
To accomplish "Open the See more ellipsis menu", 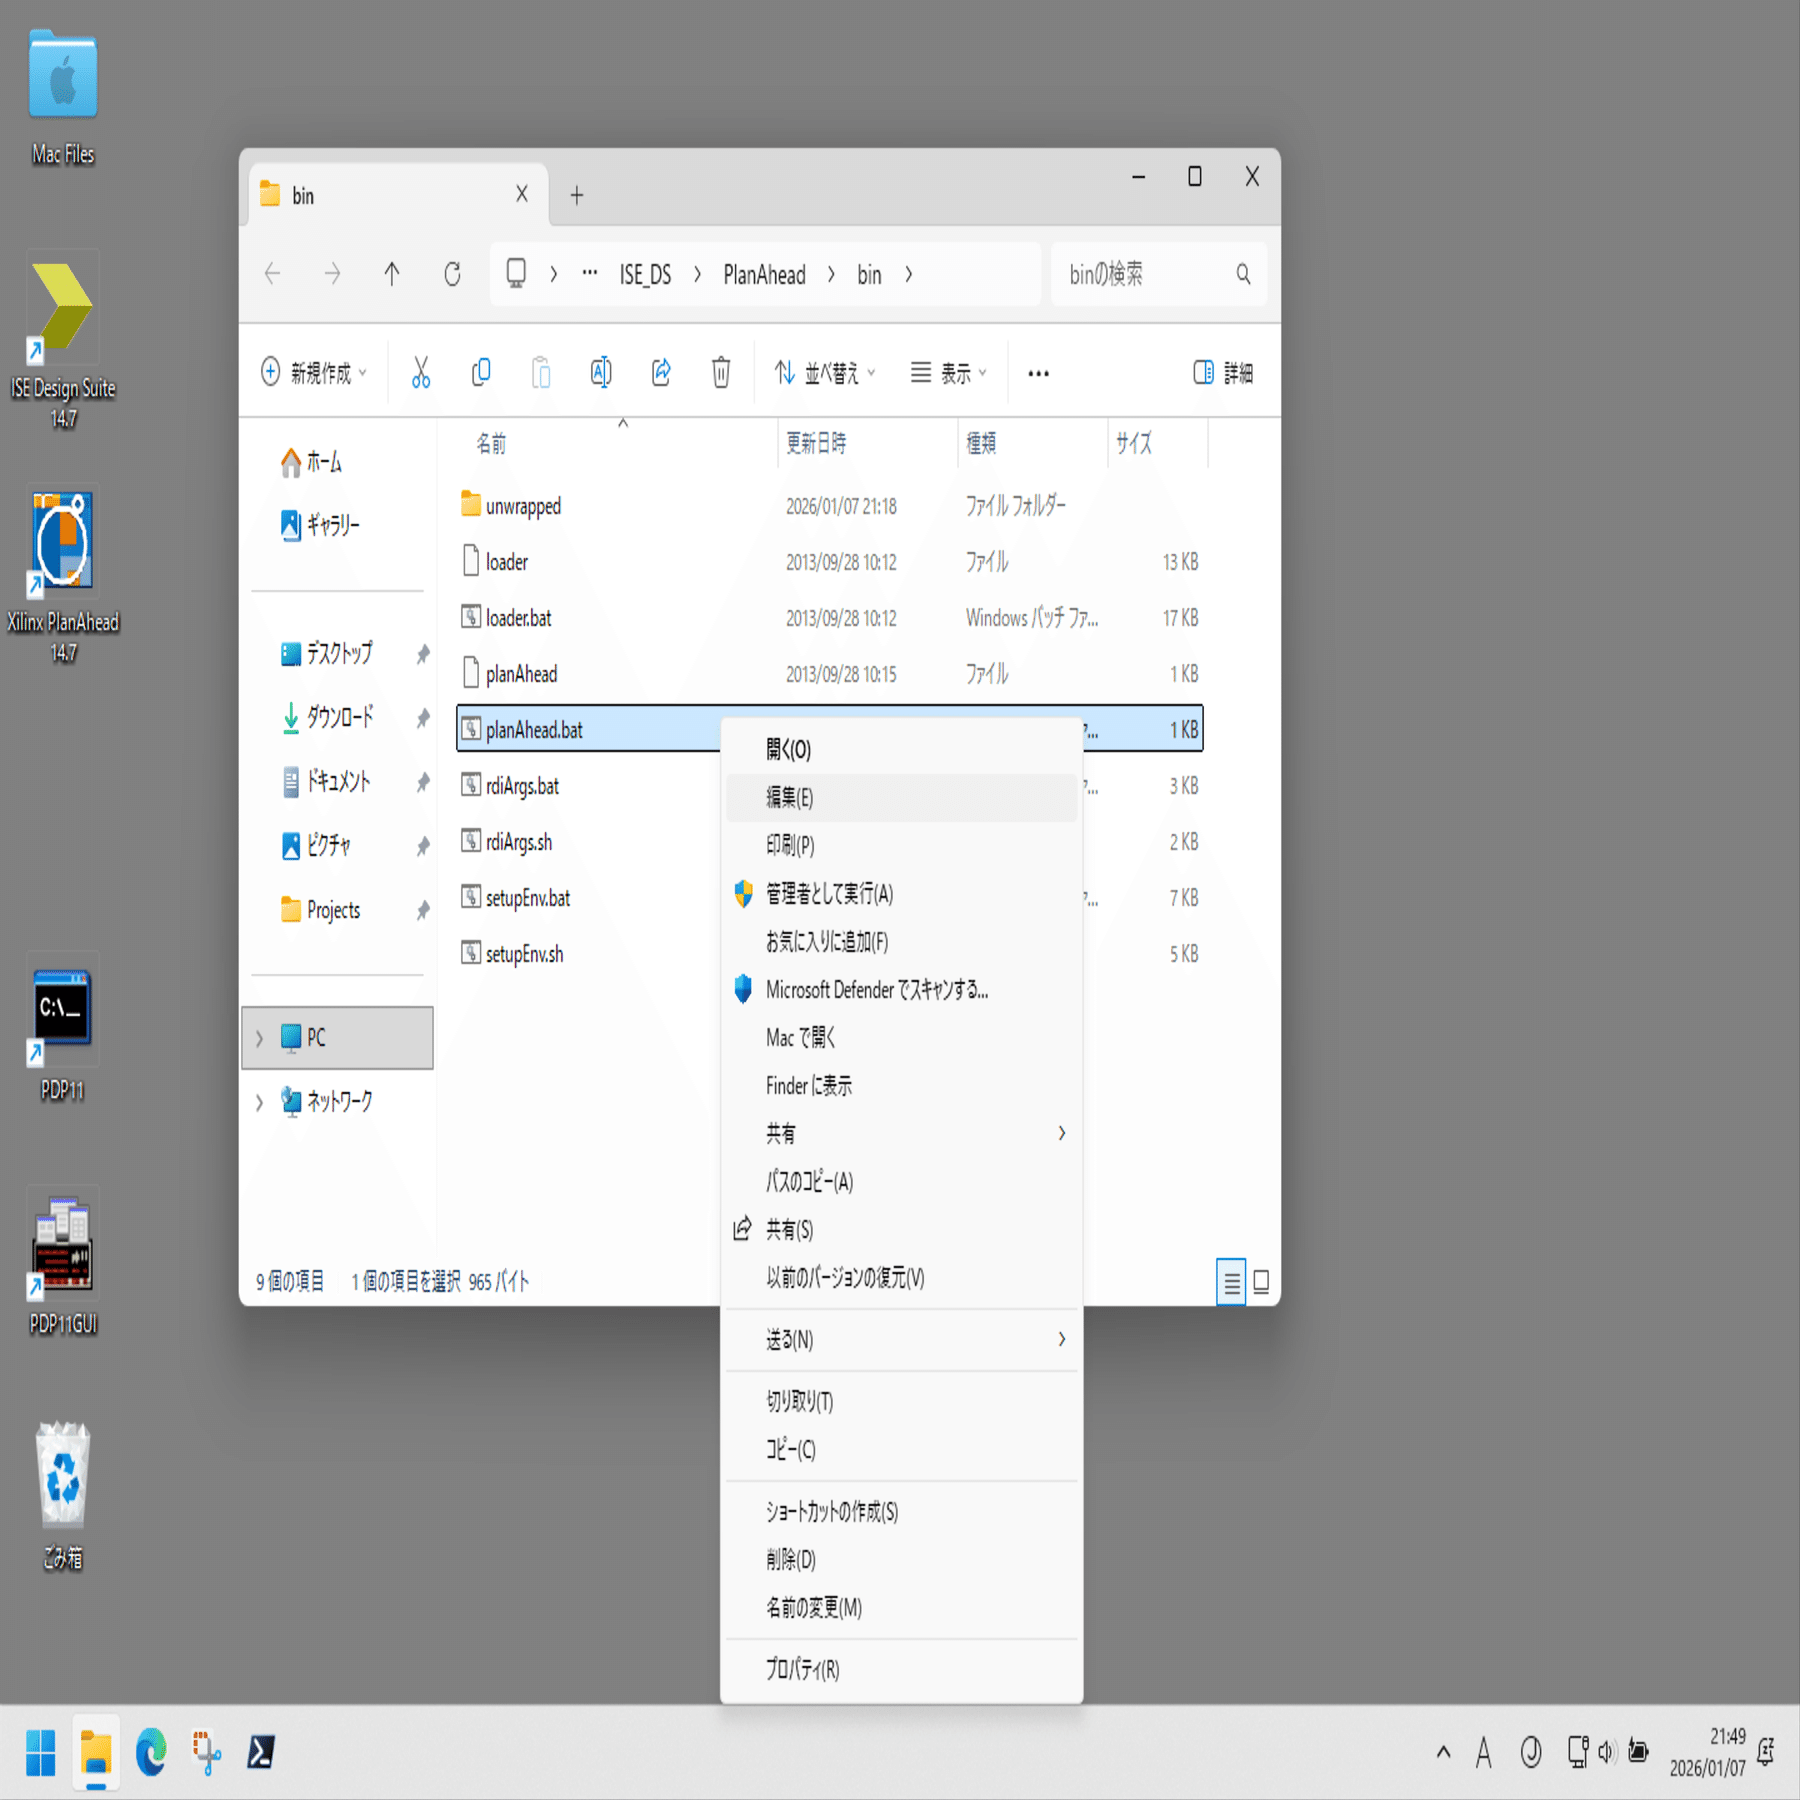I will click(x=1039, y=373).
